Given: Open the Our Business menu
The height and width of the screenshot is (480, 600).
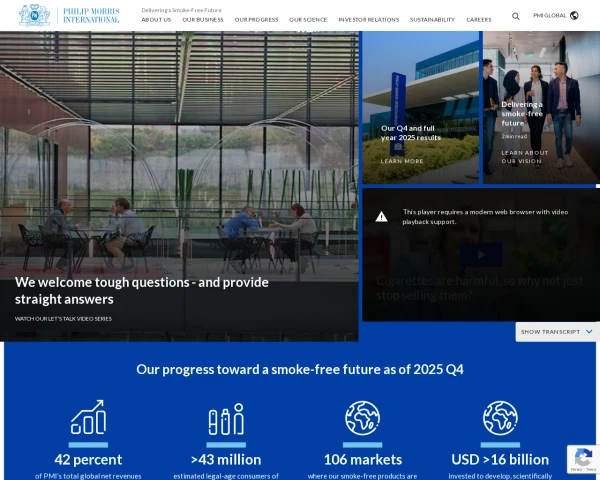Looking at the screenshot, I should pos(203,20).
